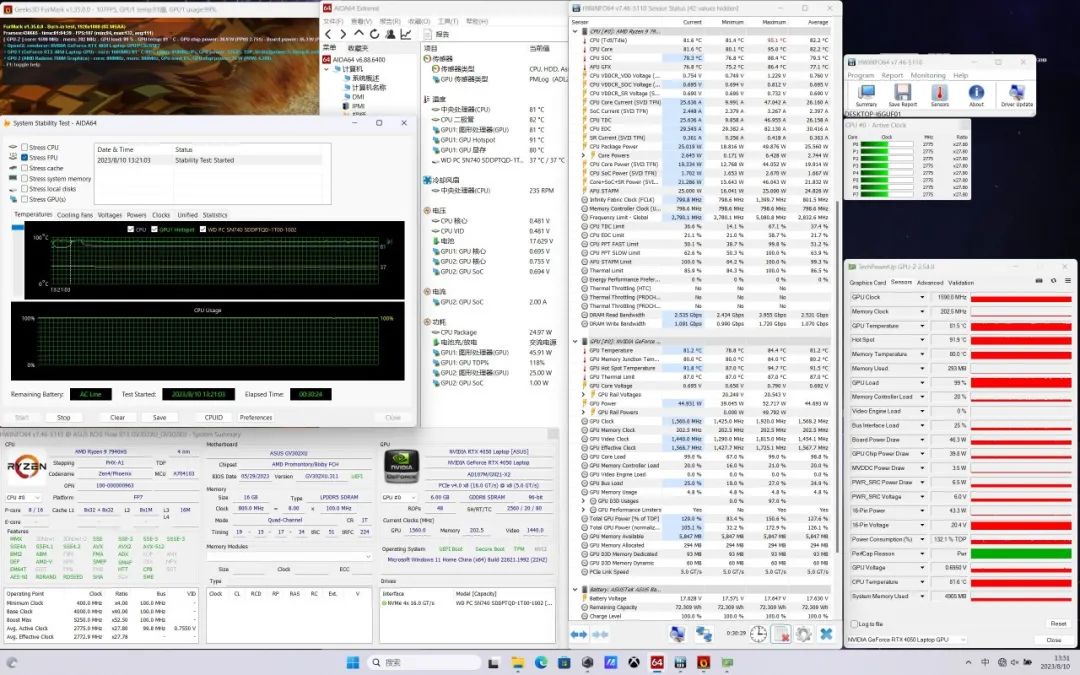Click the Preferences button
This screenshot has width=1080, height=675.
pyautogui.click(x=256, y=417)
